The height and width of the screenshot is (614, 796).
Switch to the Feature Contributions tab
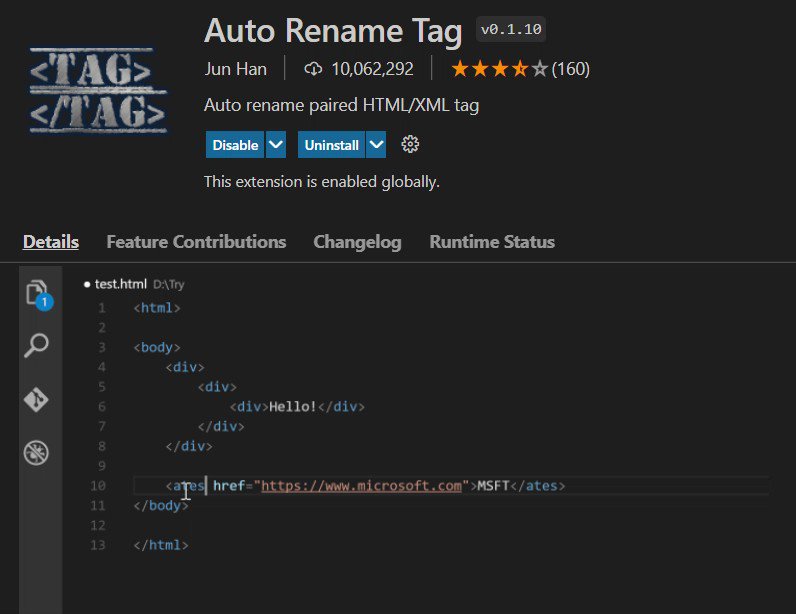(x=196, y=242)
